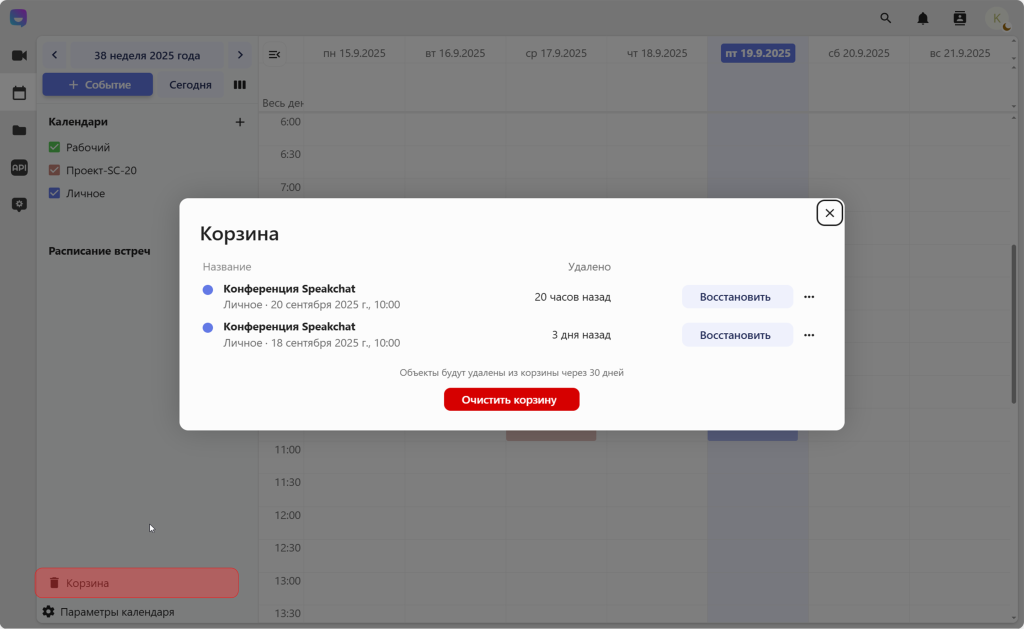The height and width of the screenshot is (629, 1024).
Task: Open the calendar icon in left sidebar
Action: pyautogui.click(x=19, y=93)
